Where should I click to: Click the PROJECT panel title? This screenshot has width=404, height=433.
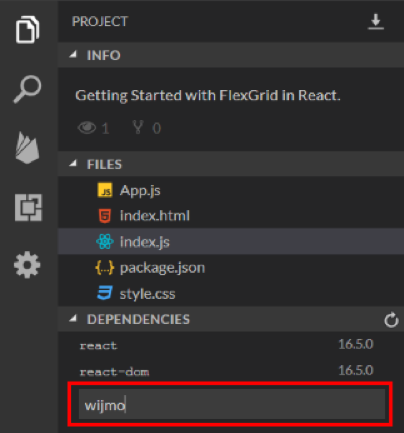click(x=100, y=22)
